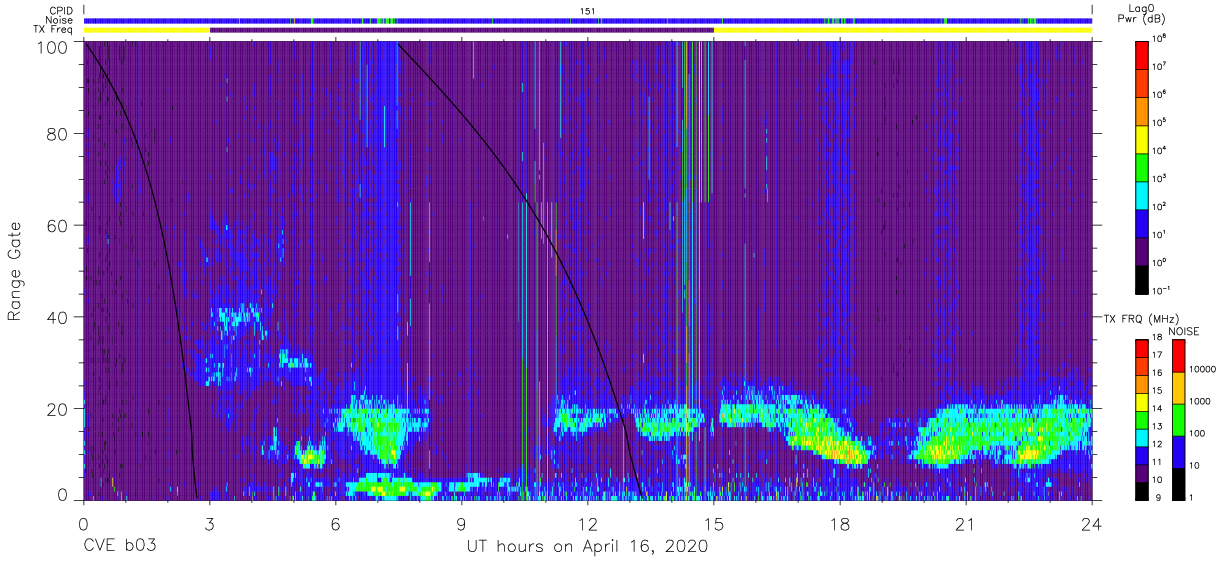Click the CVE b03 radar label
This screenshot has height=567, width=1228.
[x=119, y=547]
